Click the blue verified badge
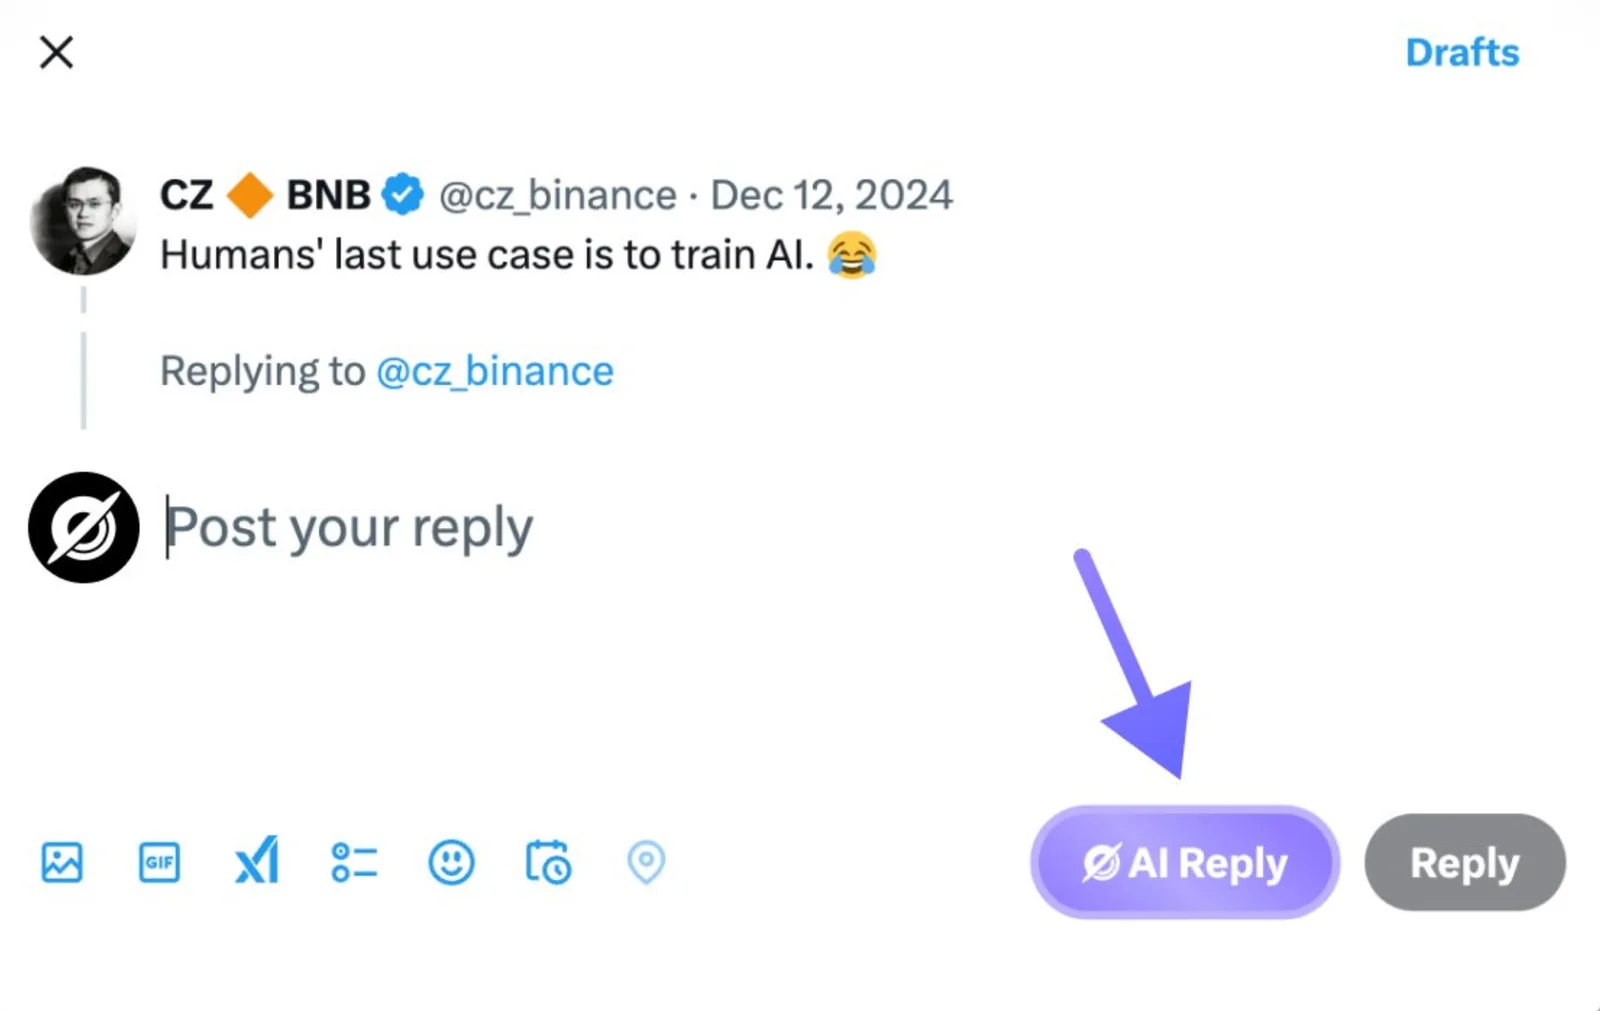Viewport: 1600px width, 1011px height. 403,194
